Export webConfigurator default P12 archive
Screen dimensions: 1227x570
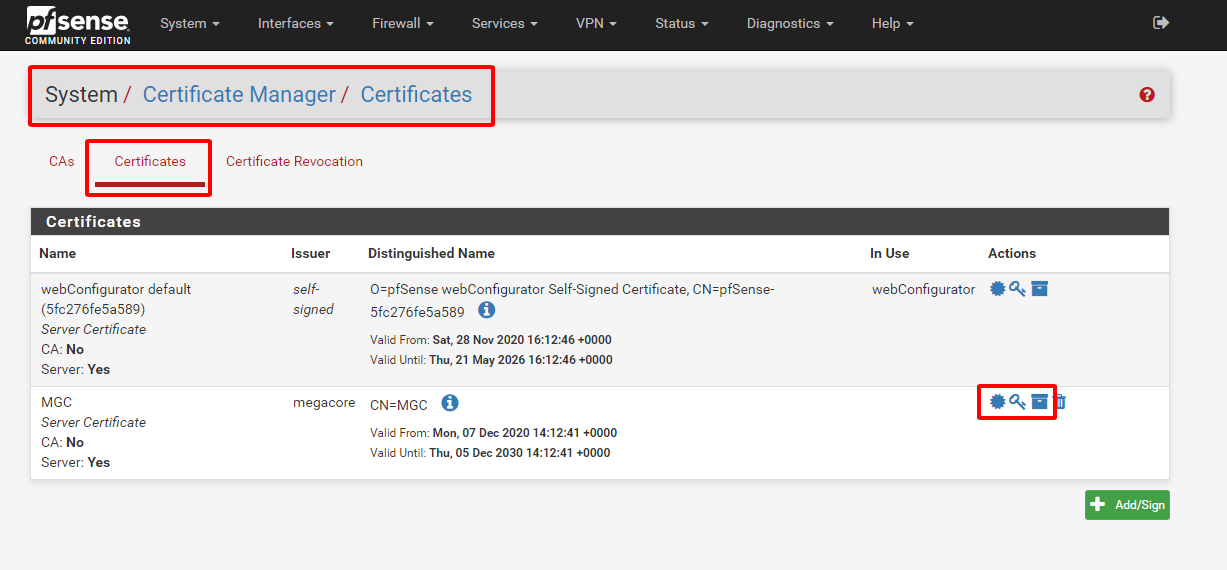1040,289
